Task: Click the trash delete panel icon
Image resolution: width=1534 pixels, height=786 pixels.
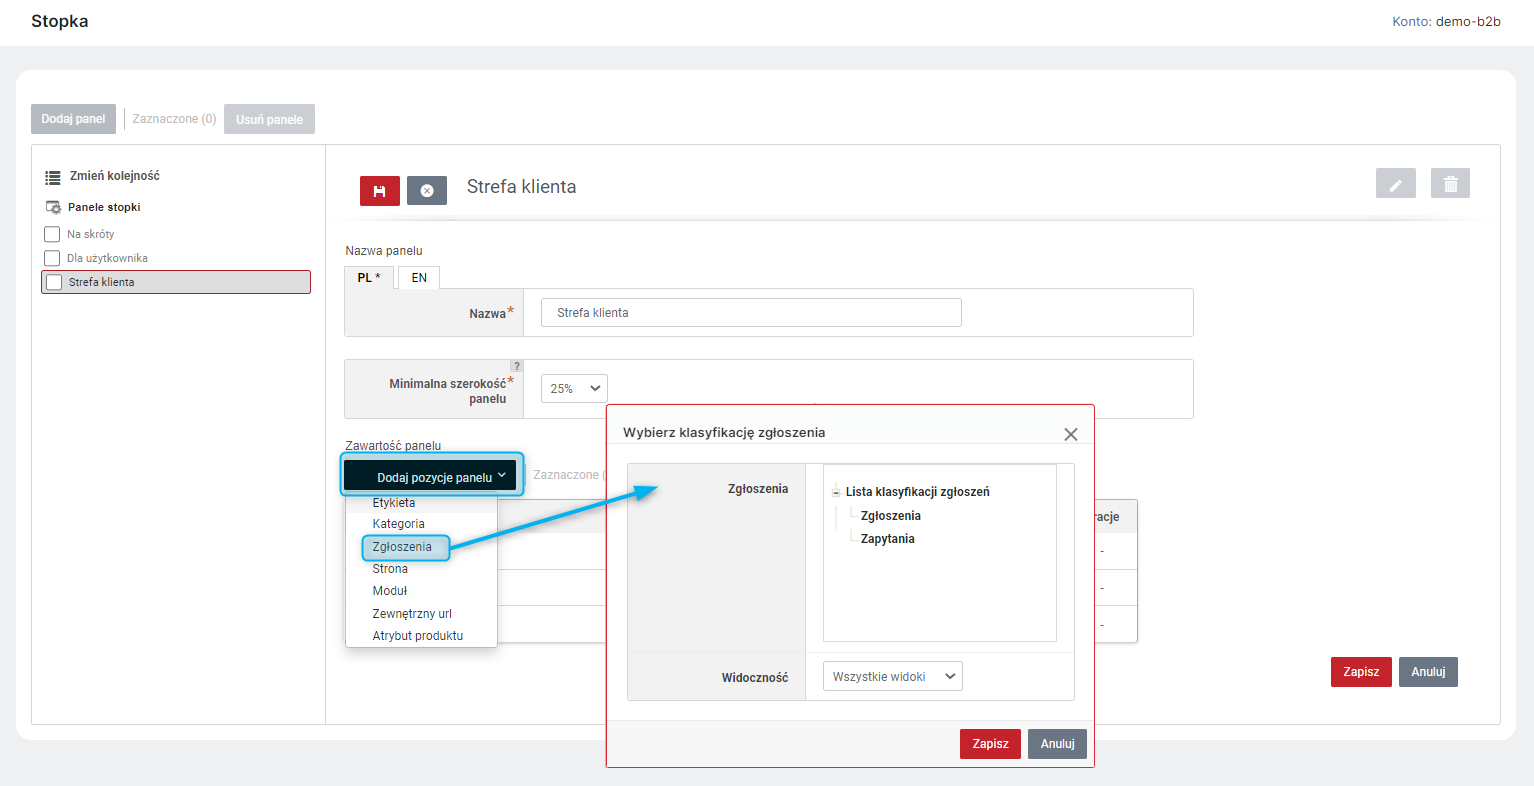Action: pos(1451,183)
